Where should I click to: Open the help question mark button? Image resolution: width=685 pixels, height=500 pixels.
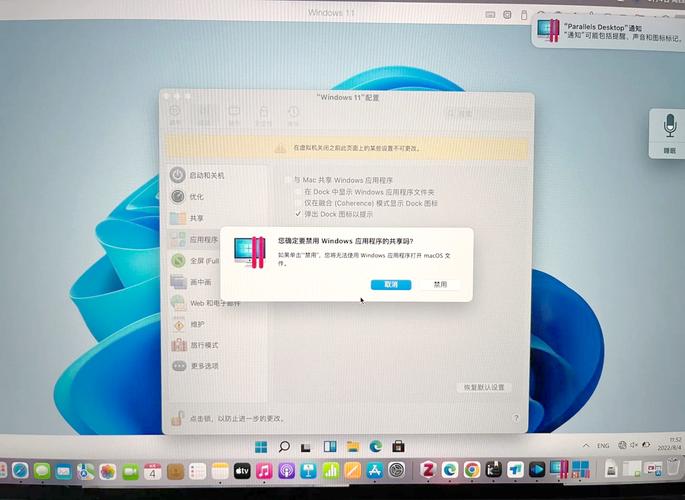click(x=515, y=418)
